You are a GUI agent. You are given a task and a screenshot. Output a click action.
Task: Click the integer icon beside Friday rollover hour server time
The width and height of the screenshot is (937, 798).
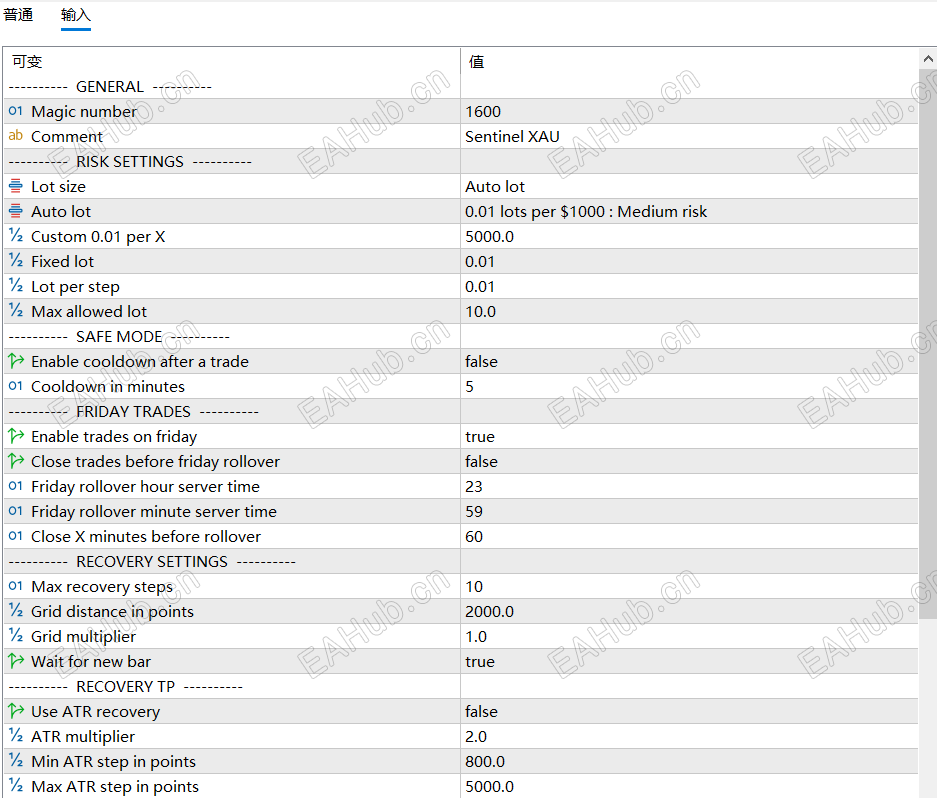point(16,486)
